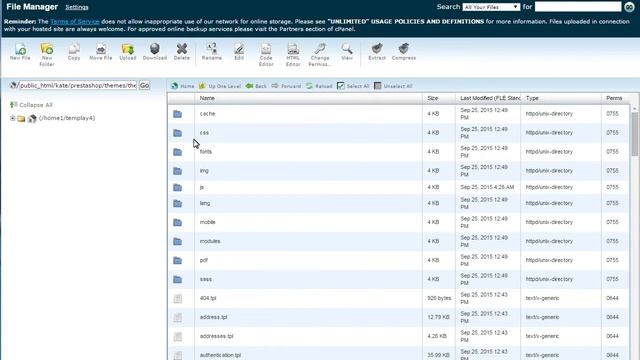Click the home icon in folder tree

pos(32,118)
